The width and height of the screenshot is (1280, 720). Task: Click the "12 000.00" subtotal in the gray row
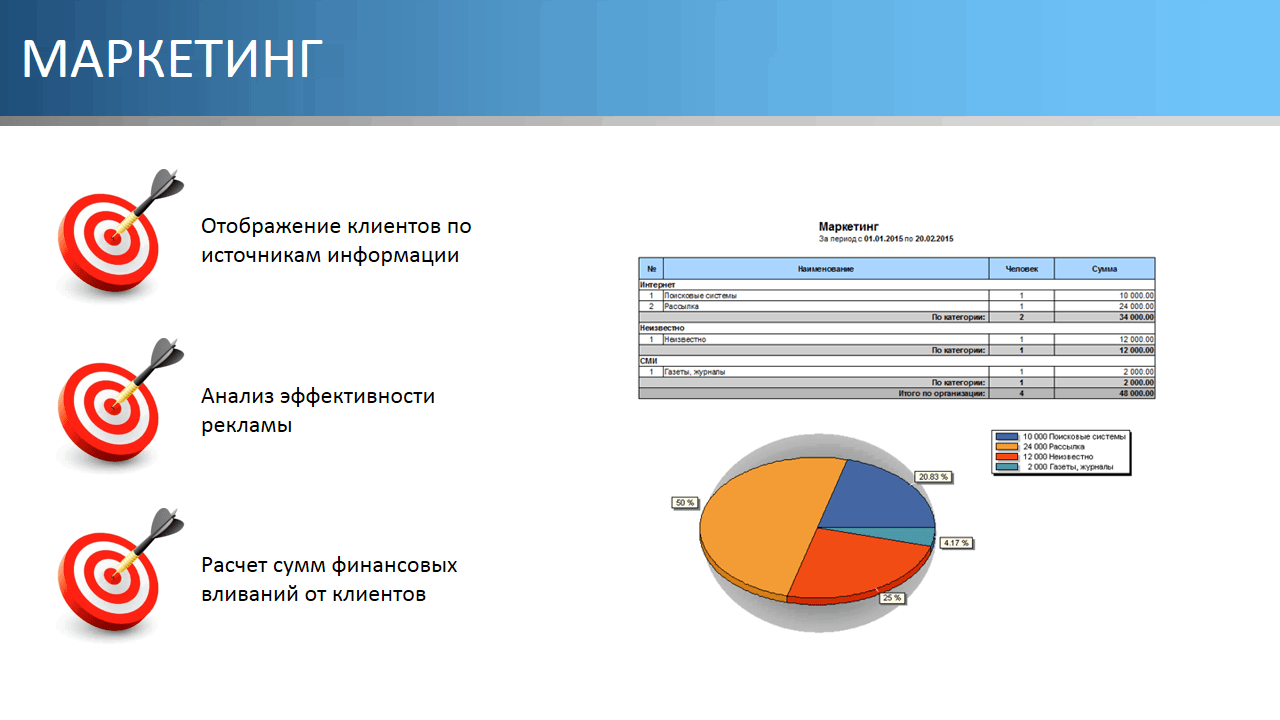pyautogui.click(x=1105, y=350)
